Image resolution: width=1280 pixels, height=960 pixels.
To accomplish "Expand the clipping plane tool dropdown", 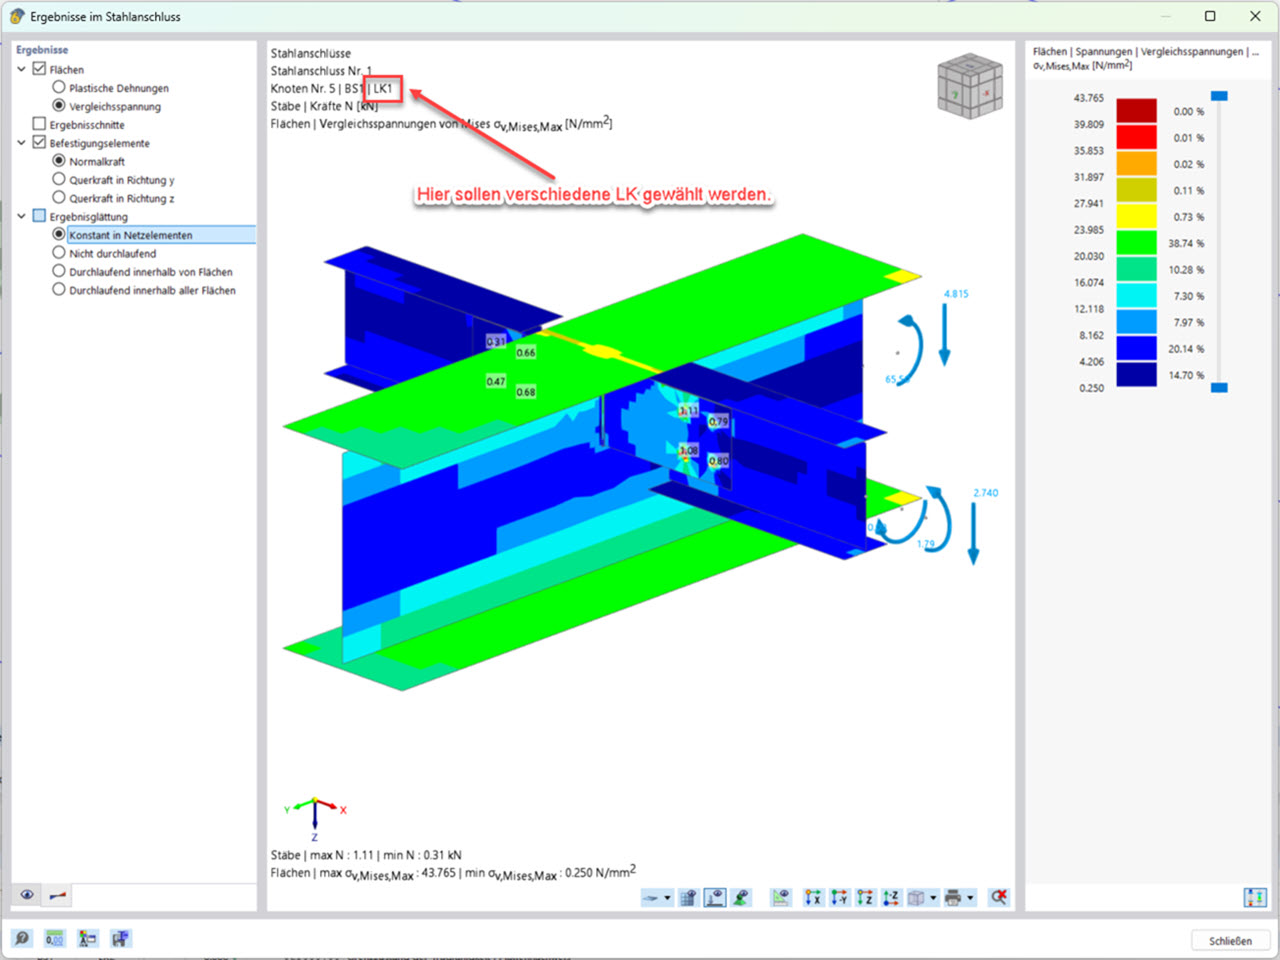I will click(x=667, y=897).
